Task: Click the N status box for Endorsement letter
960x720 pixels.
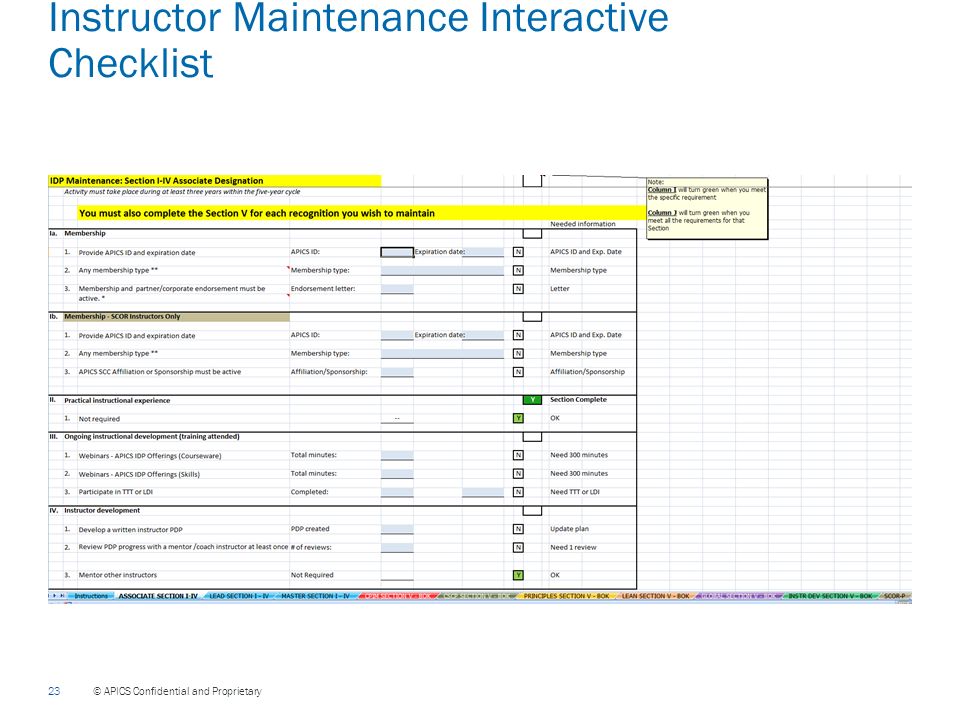Action: 518,288
